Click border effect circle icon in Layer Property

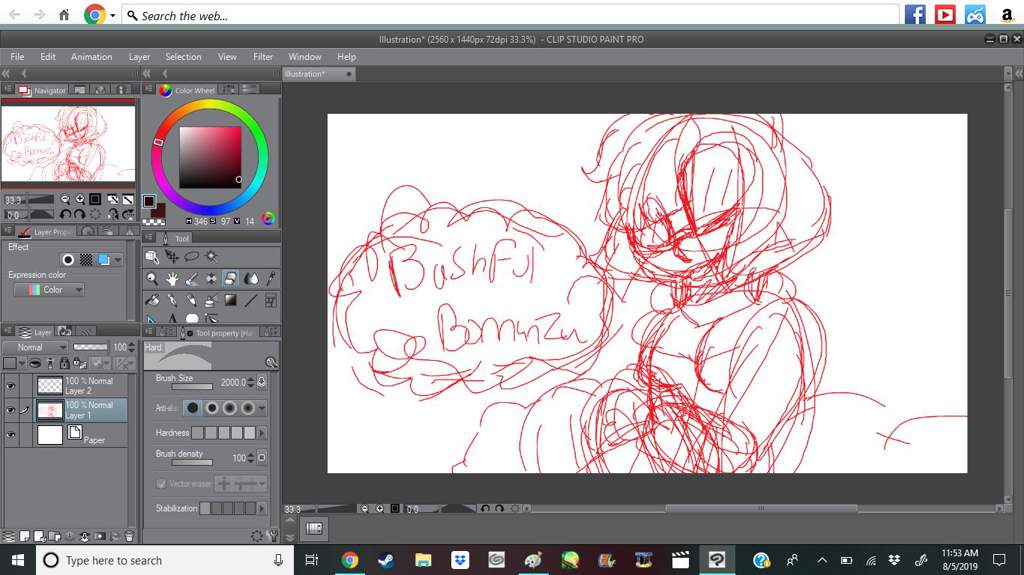(x=67, y=259)
